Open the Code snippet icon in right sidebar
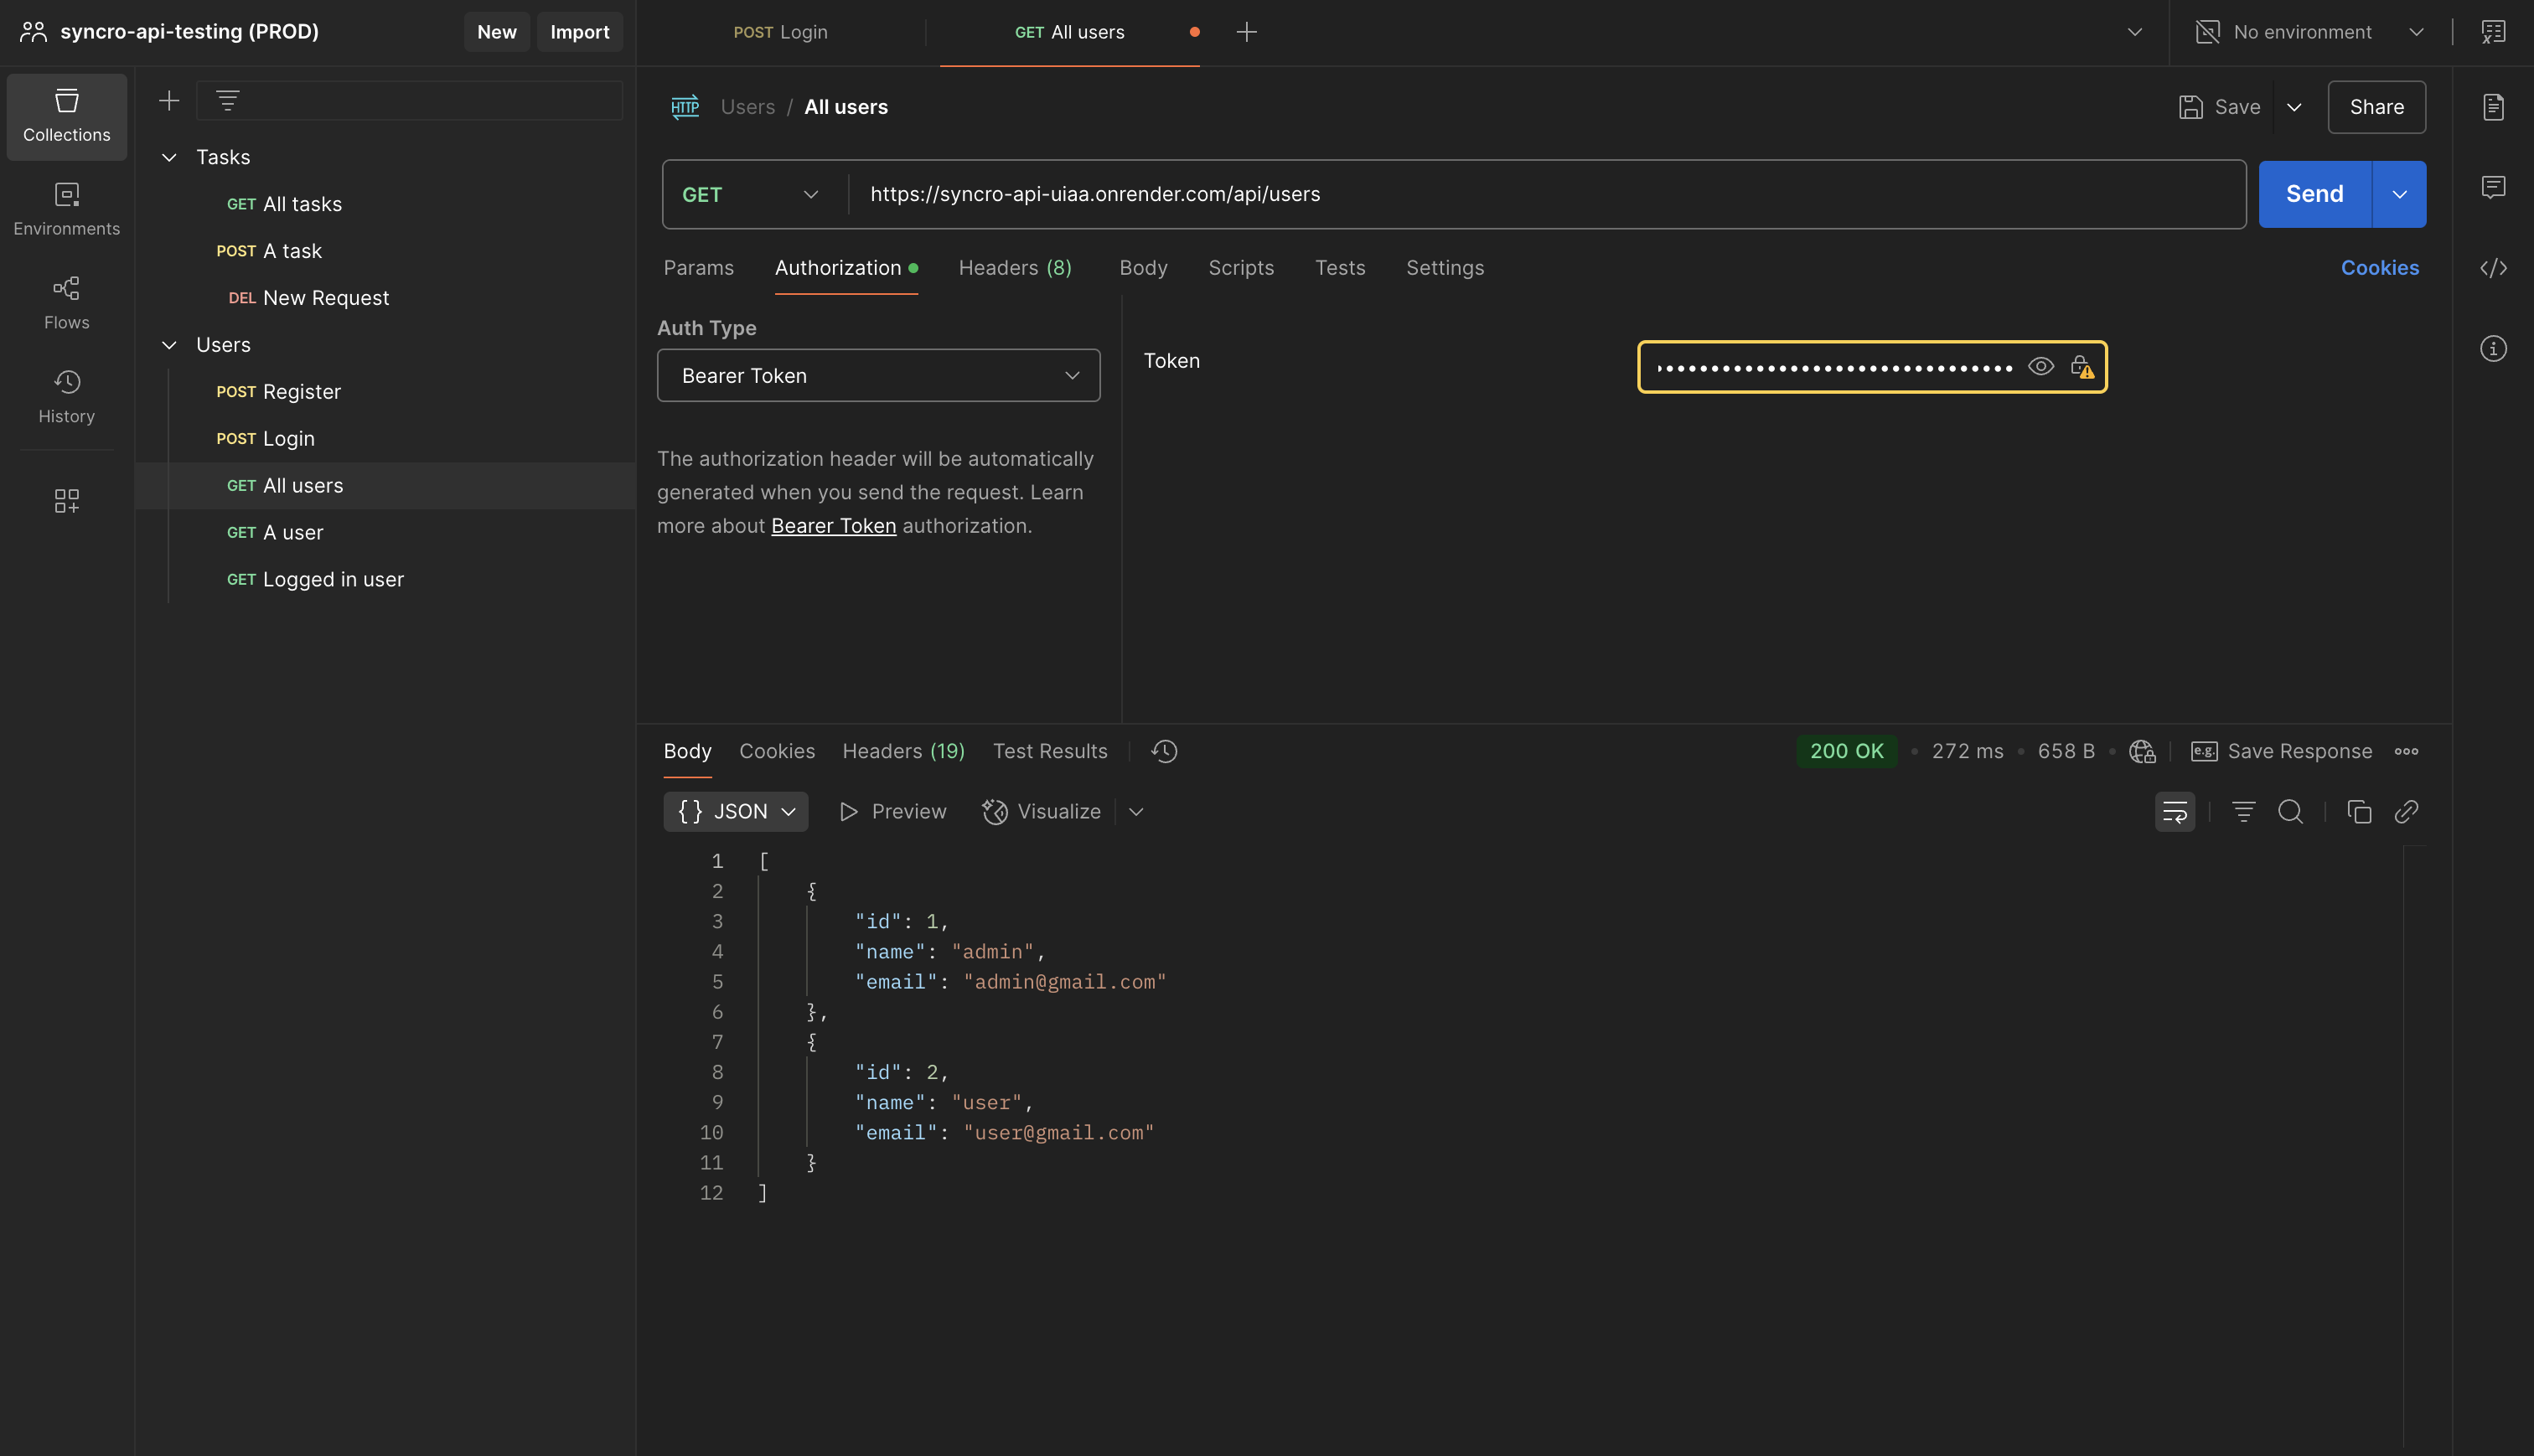Image resolution: width=2534 pixels, height=1456 pixels. (2493, 268)
